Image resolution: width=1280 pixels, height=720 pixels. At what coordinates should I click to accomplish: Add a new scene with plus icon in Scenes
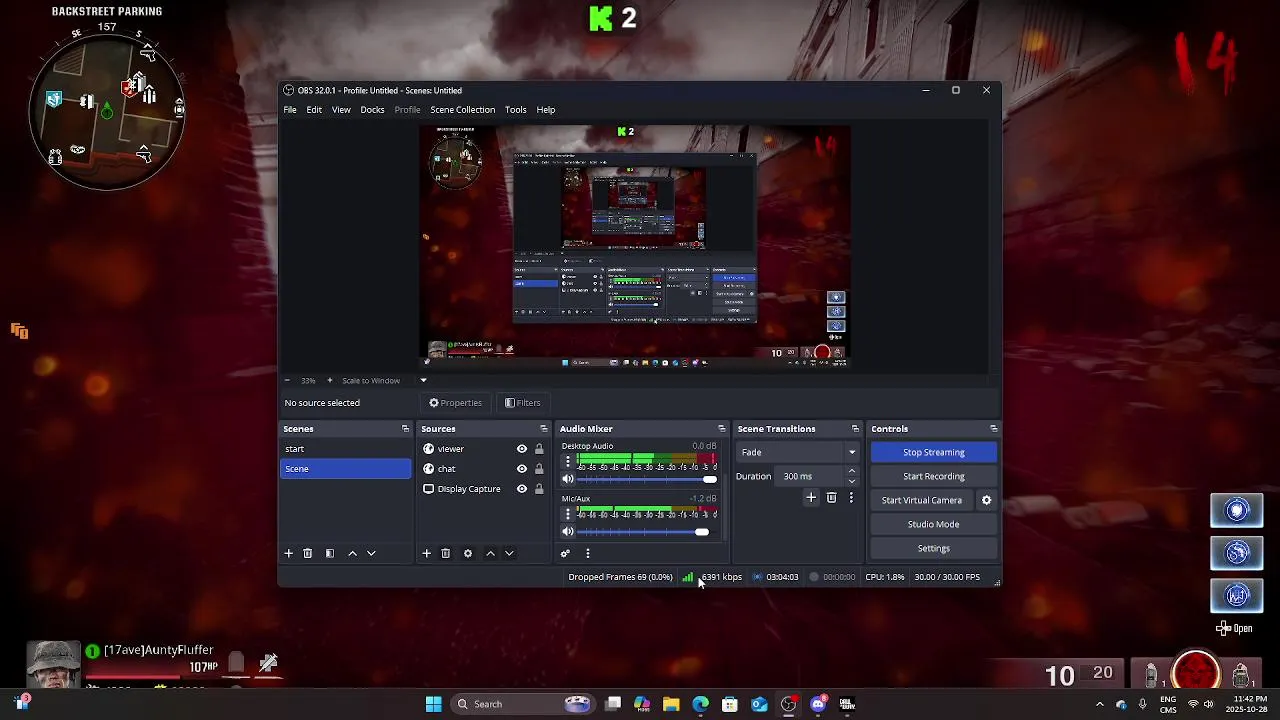(289, 553)
